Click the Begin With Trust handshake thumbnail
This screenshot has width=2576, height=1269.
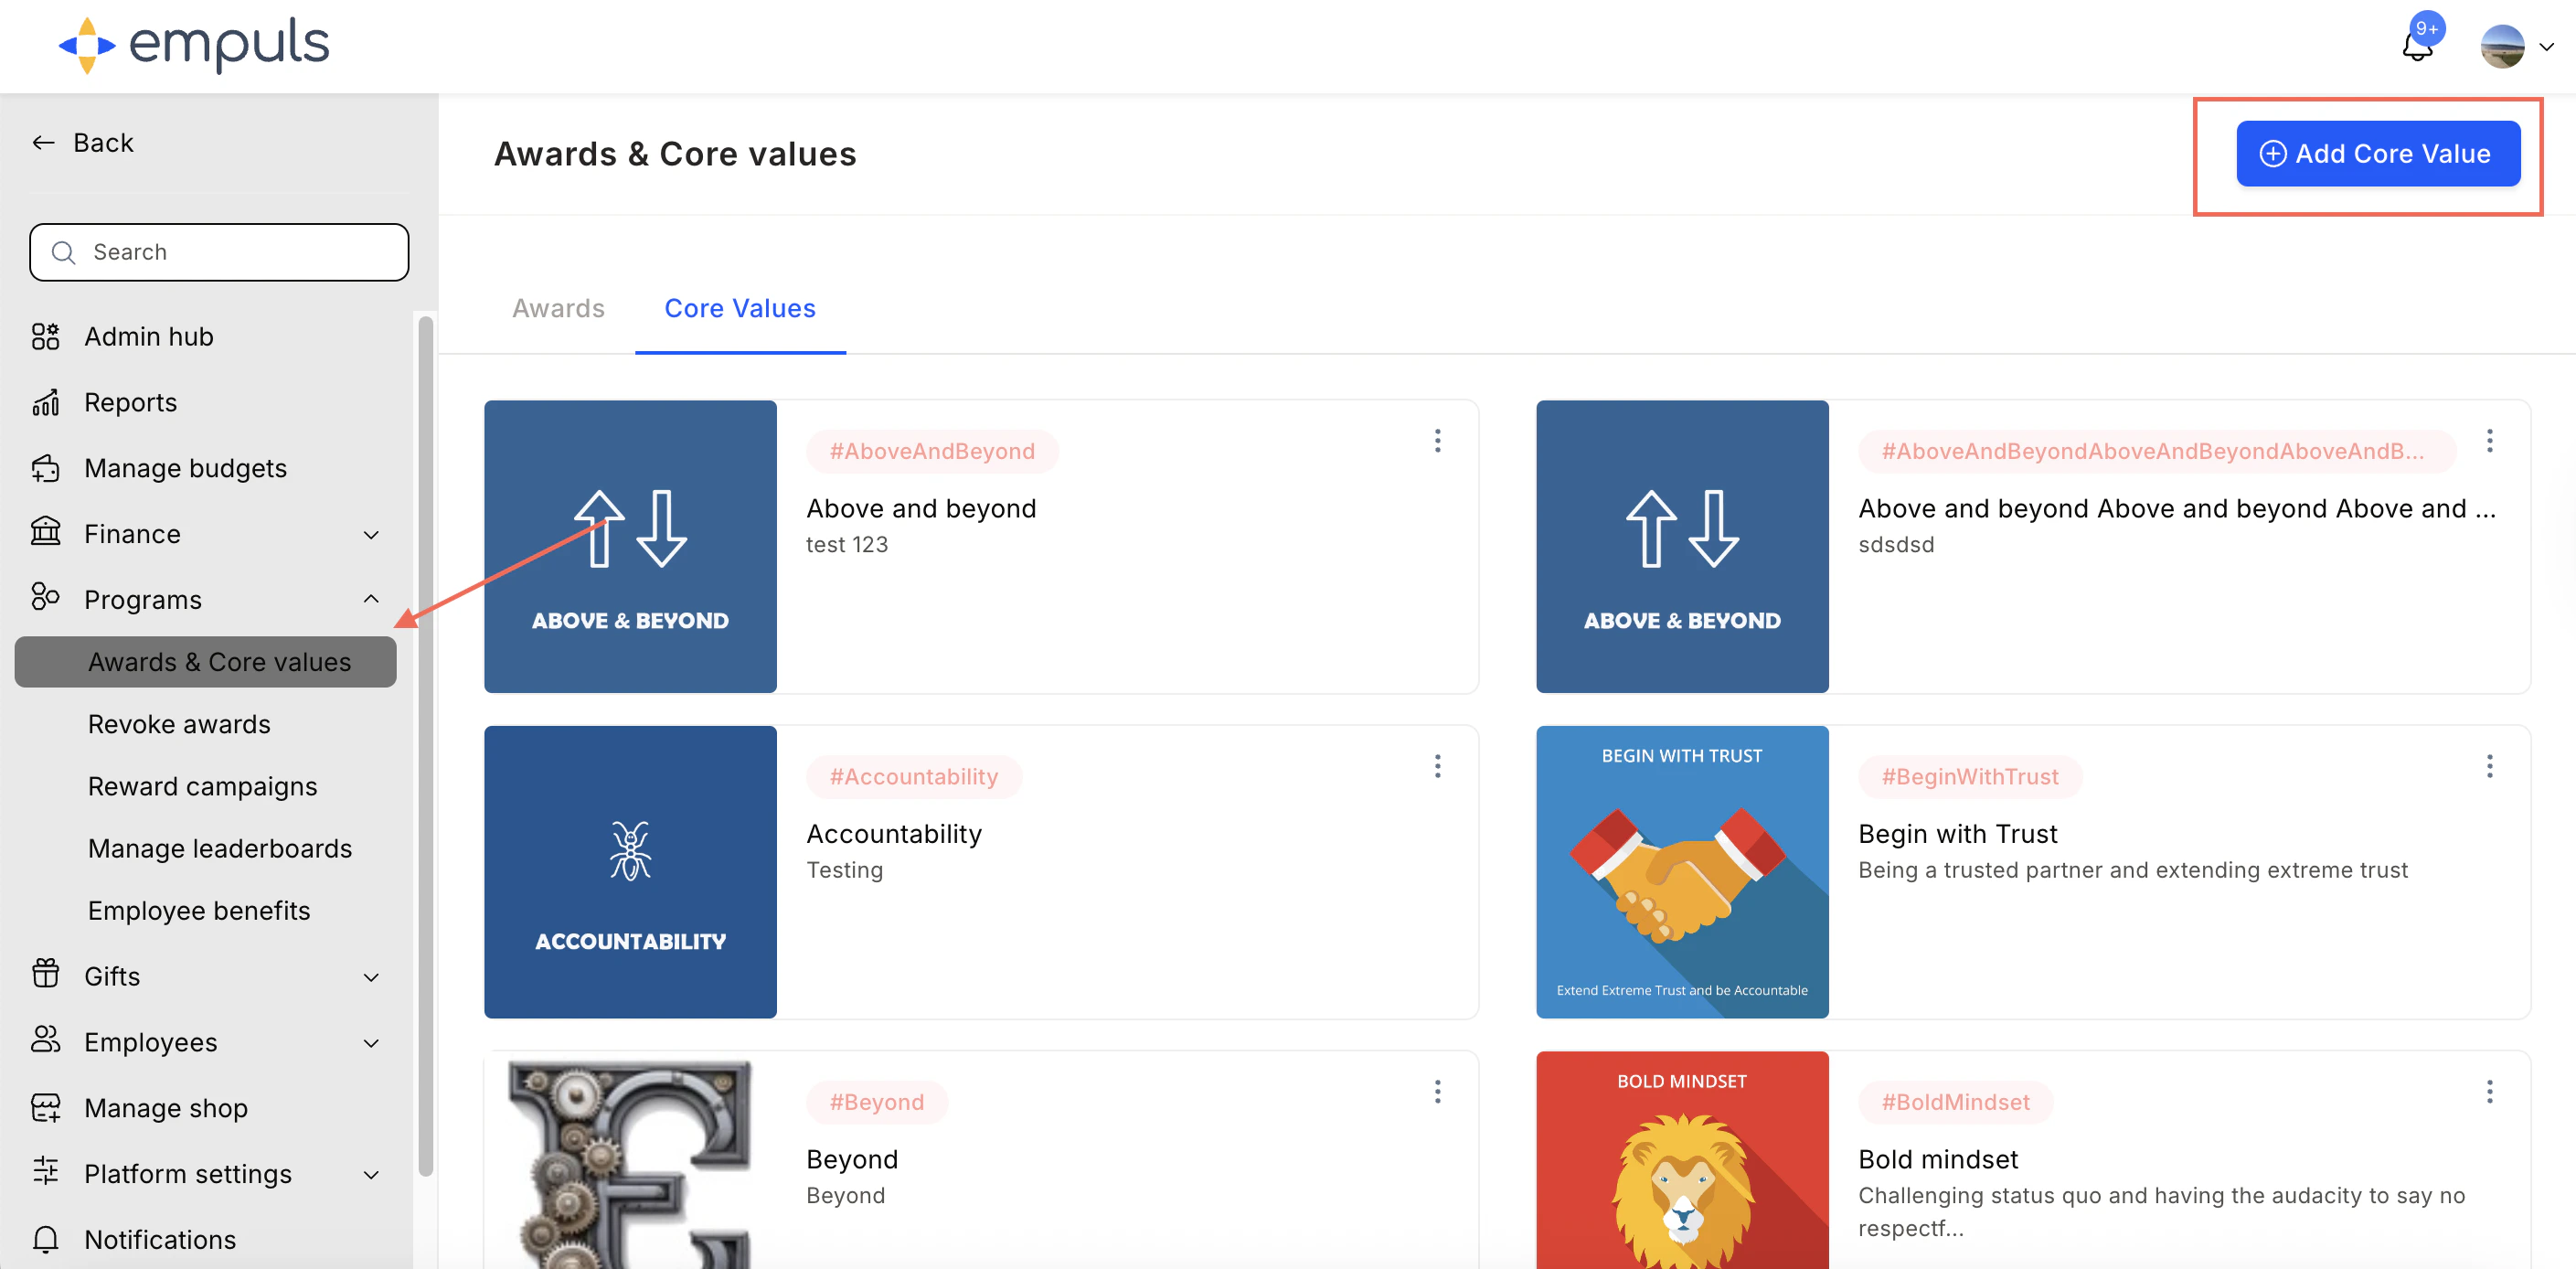coord(1682,871)
